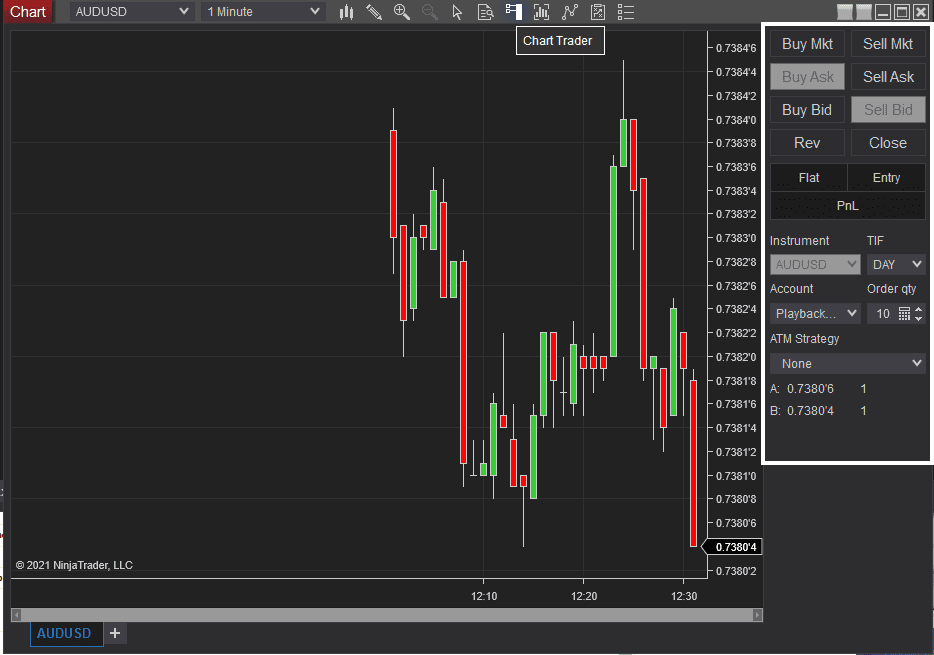Maximize the chart window
The height and width of the screenshot is (655, 934).
coord(902,12)
